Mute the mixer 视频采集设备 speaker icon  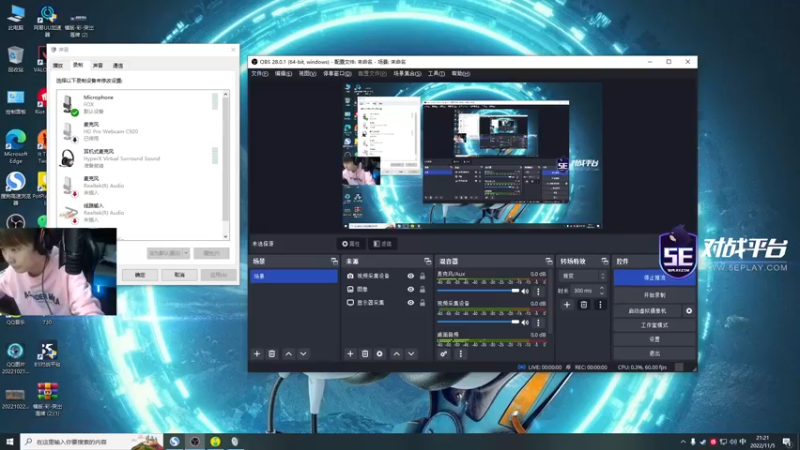(526, 322)
